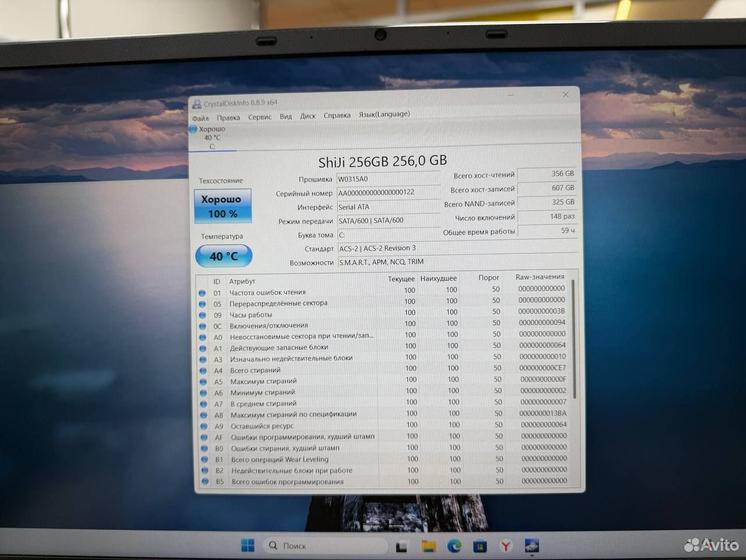Click the Raw-значения column header

[540, 276]
